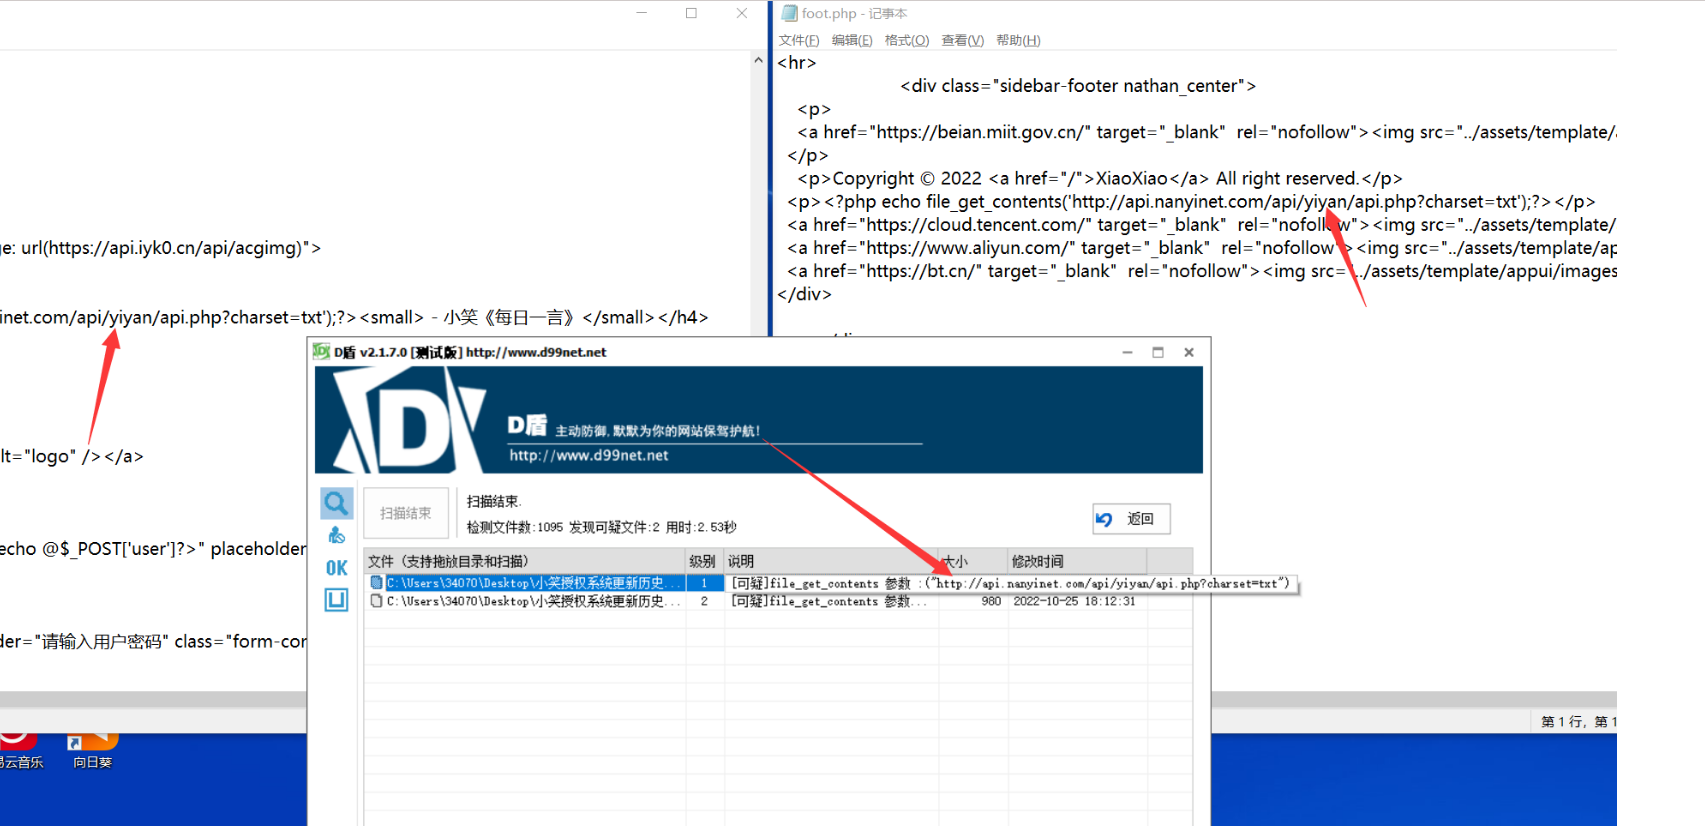The height and width of the screenshot is (826, 1705).
Task: Click the api.iyk0.cn/api/acgimg line in left notepad
Action: coord(160,247)
